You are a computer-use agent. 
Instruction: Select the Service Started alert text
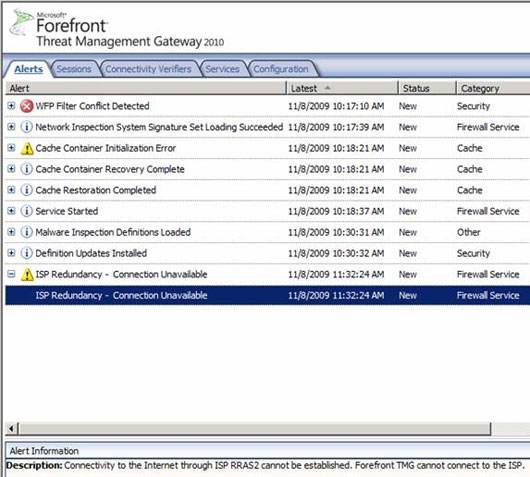pos(67,211)
